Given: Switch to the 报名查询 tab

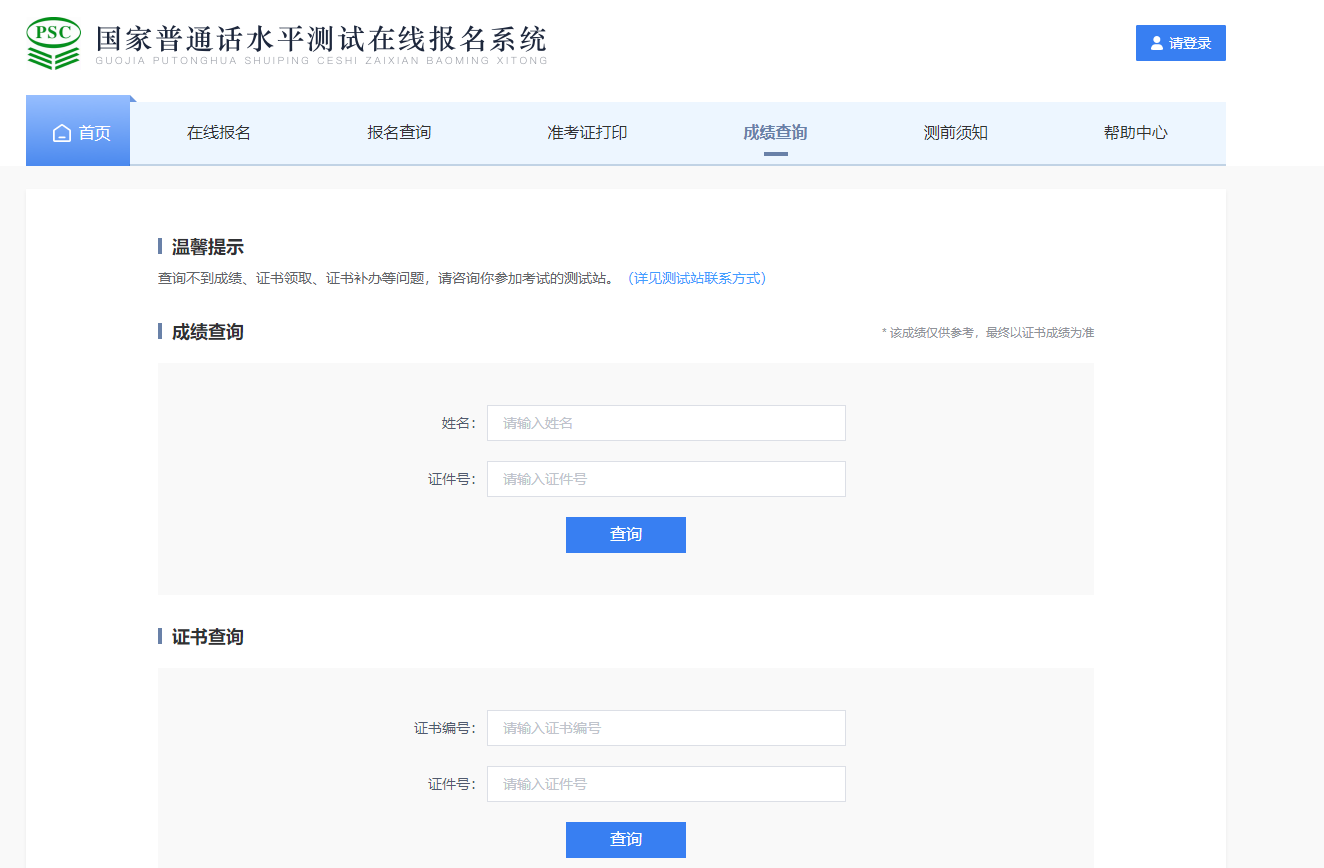Looking at the screenshot, I should pyautogui.click(x=399, y=133).
